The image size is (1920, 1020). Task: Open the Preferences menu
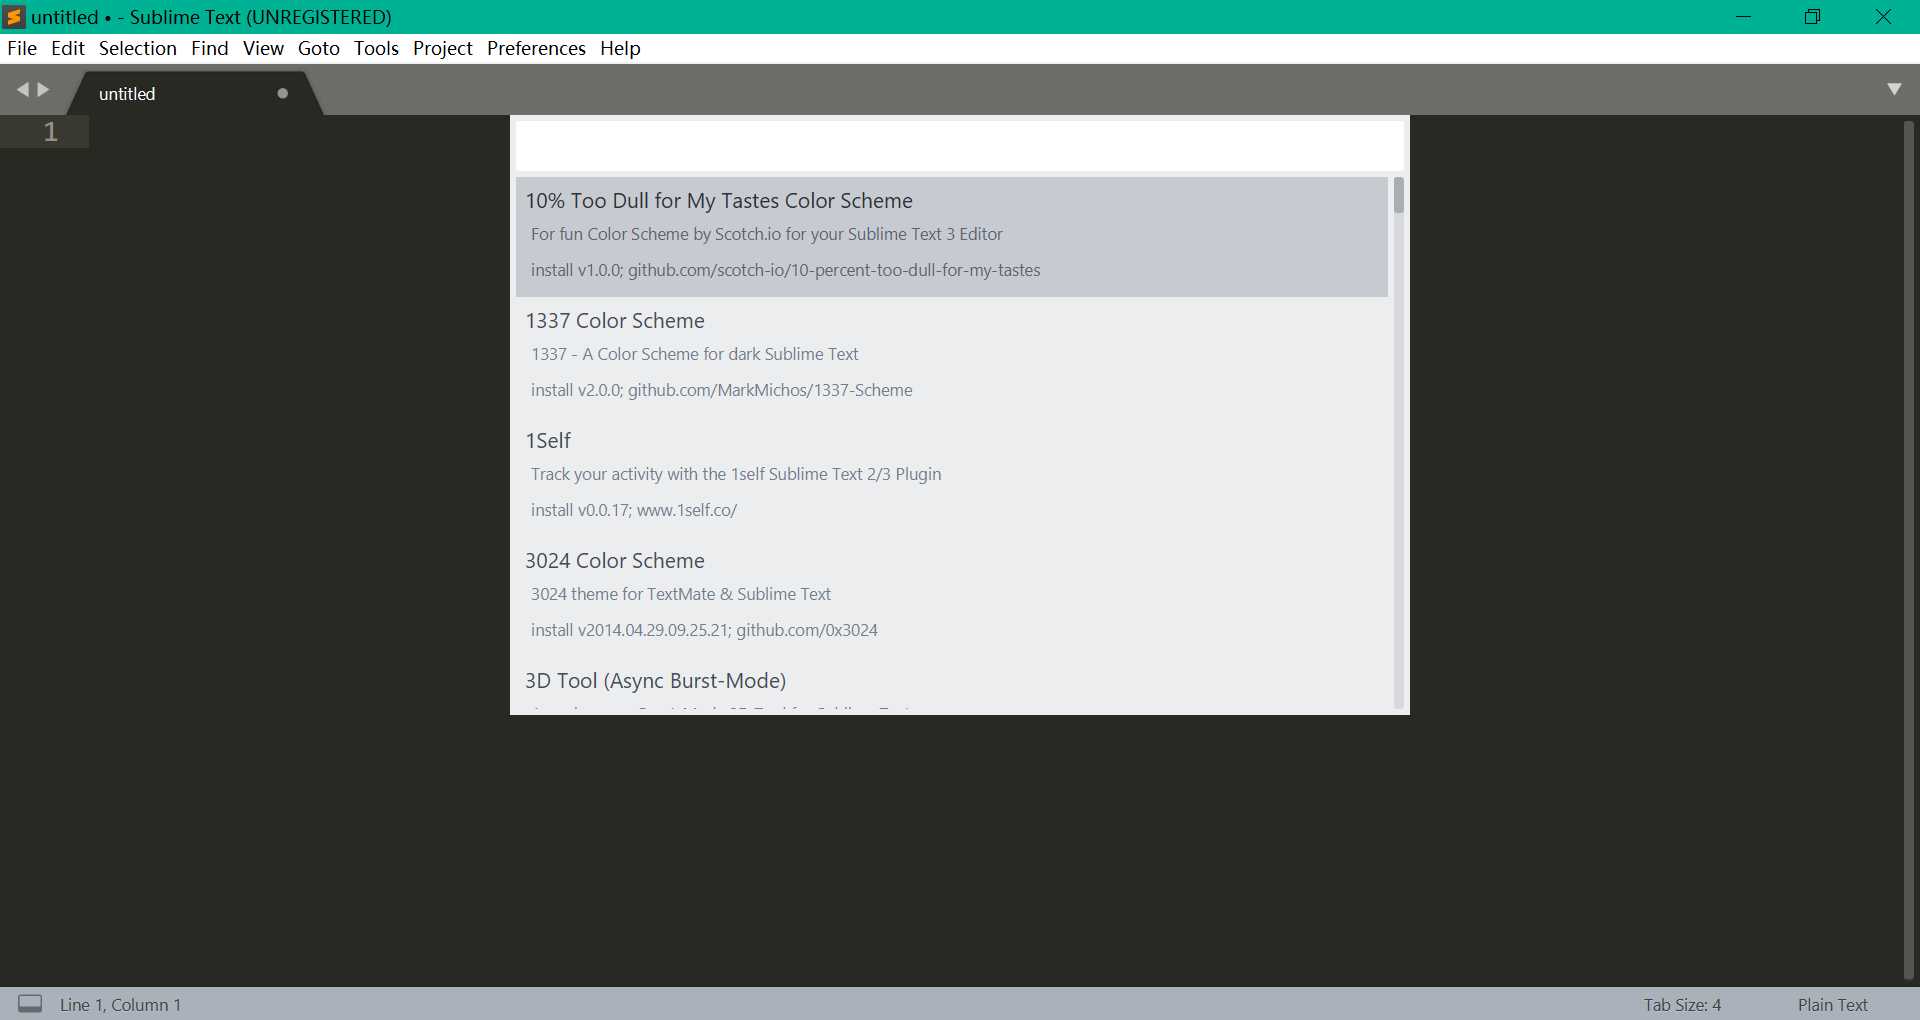[536, 48]
